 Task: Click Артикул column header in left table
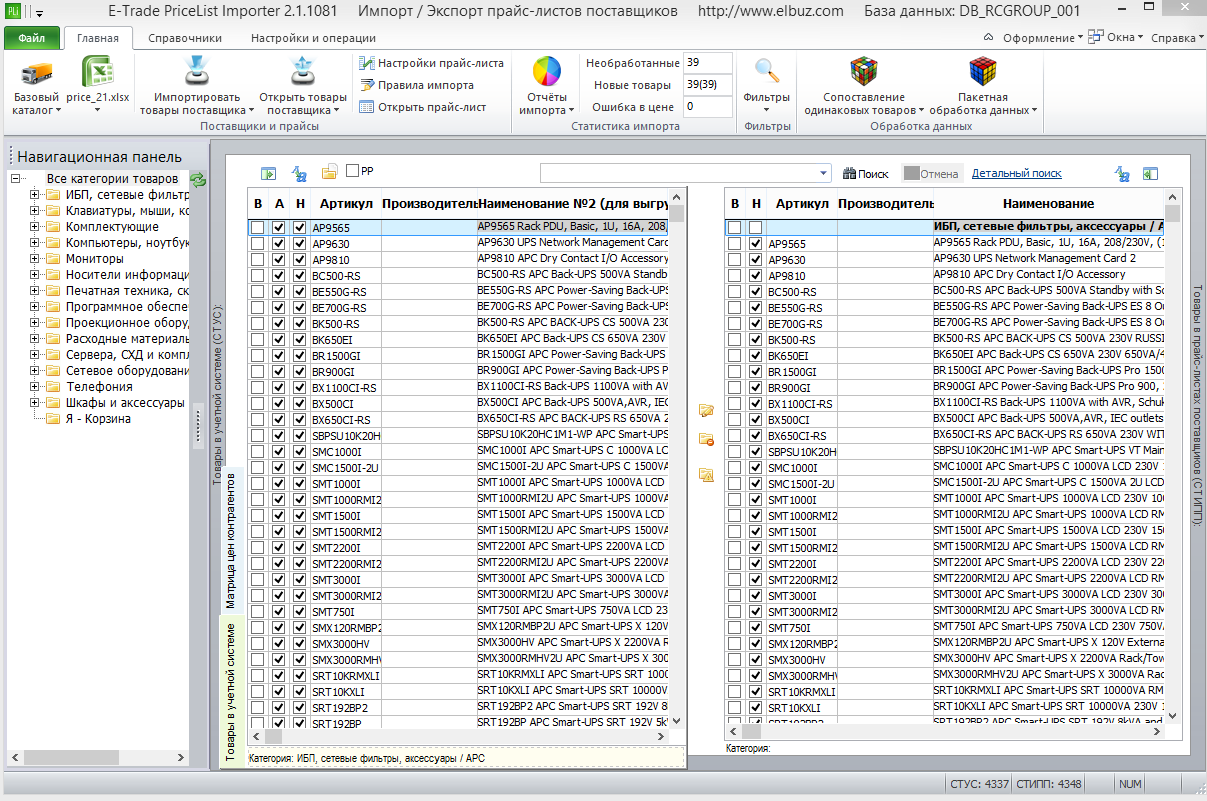pos(345,203)
